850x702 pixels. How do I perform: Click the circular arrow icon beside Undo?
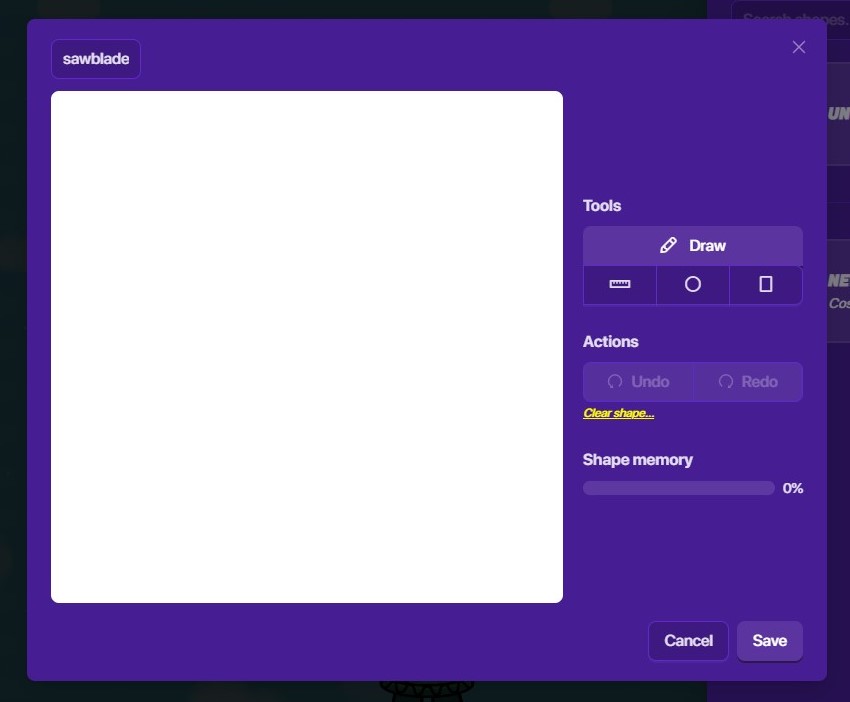click(615, 382)
